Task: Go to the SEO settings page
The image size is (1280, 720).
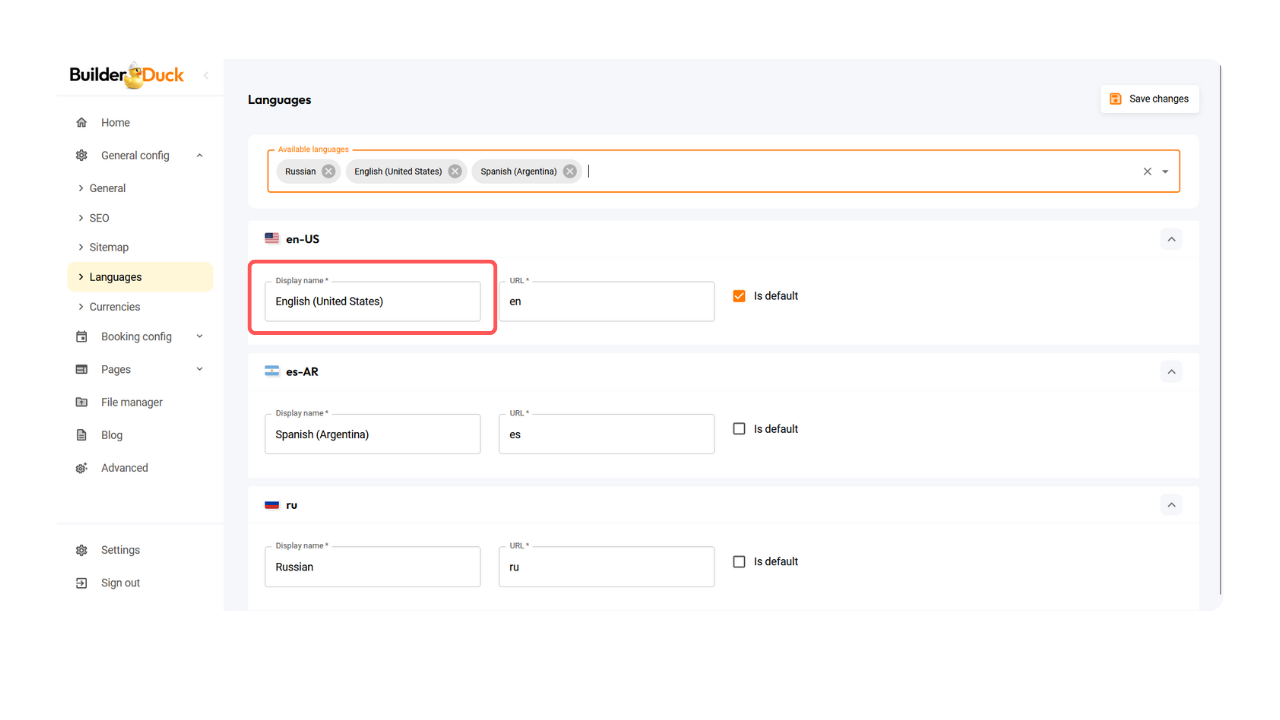Action: click(100, 218)
